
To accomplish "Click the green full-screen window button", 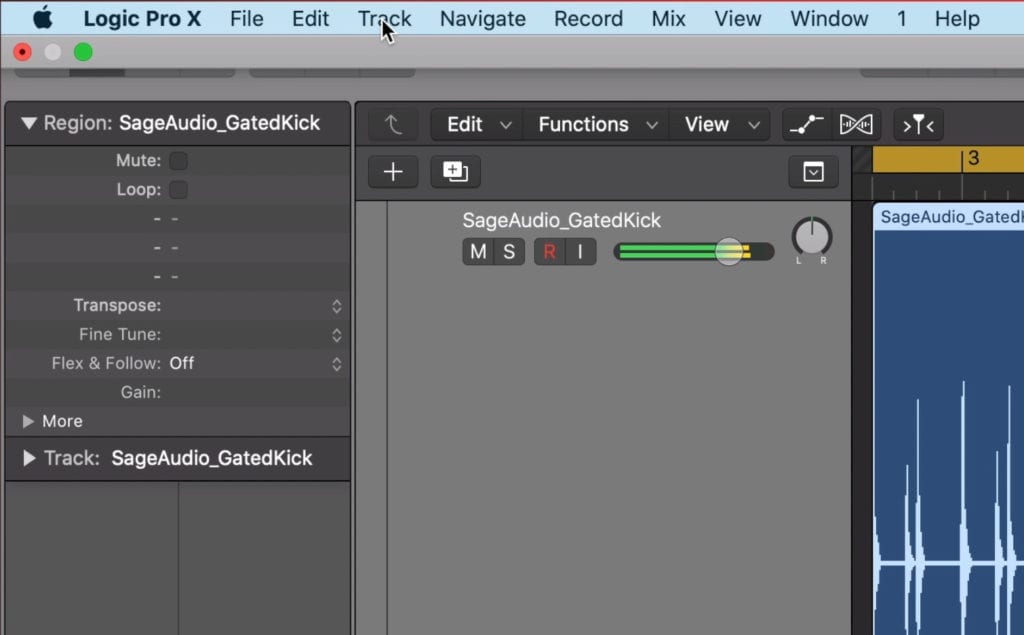I will 83,52.
